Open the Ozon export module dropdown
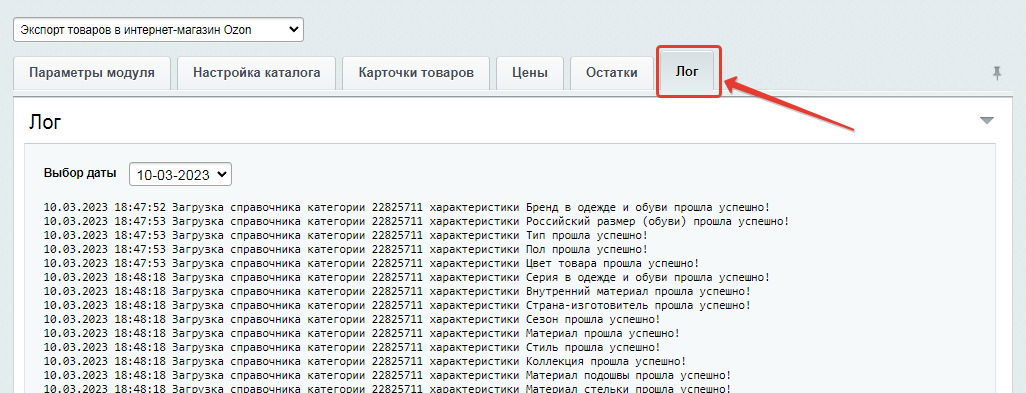 pos(158,29)
